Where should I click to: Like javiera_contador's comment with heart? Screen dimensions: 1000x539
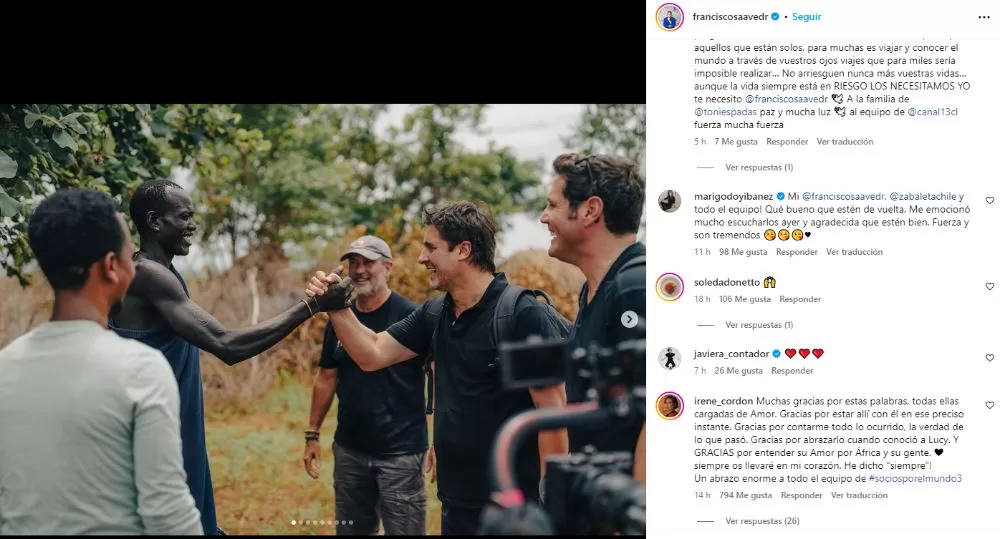click(990, 357)
